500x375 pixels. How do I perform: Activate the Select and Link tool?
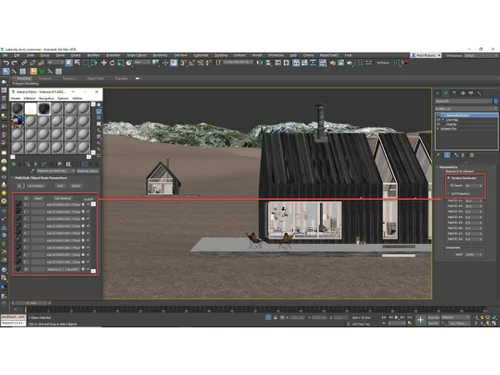click(x=24, y=63)
